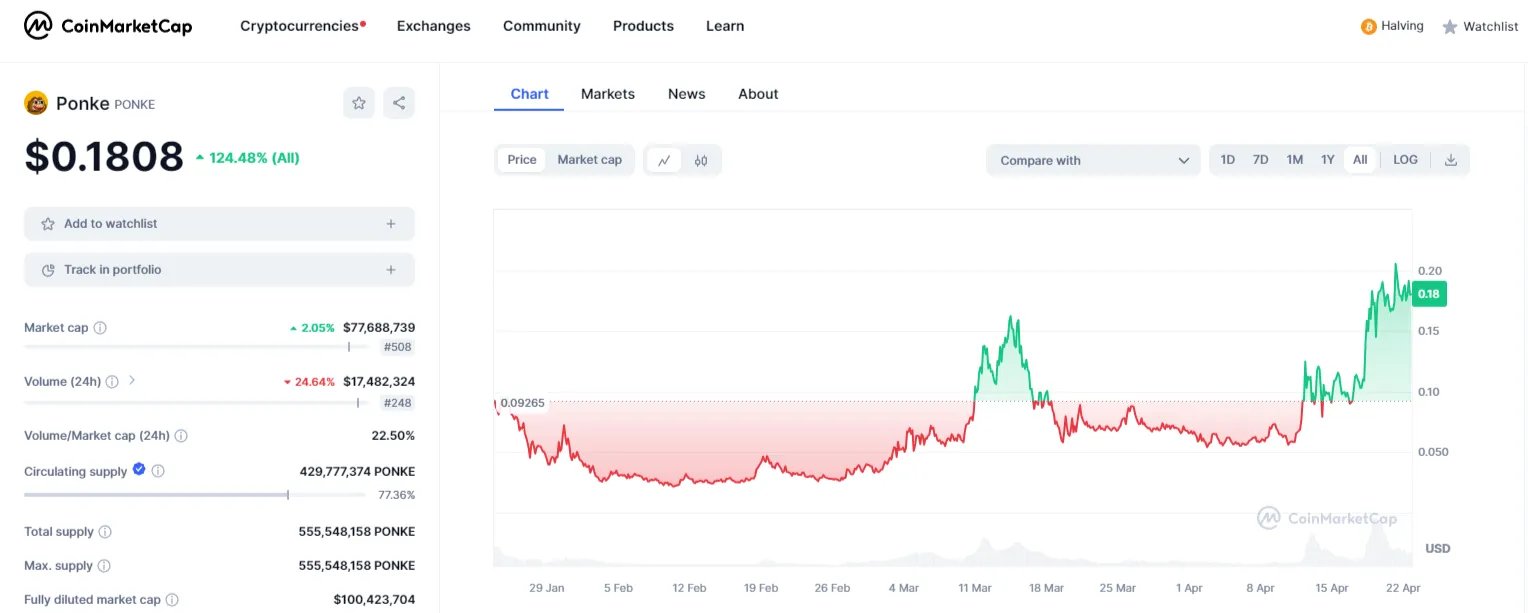Click Track in portfolio button
The height and width of the screenshot is (613, 1528).
click(219, 270)
